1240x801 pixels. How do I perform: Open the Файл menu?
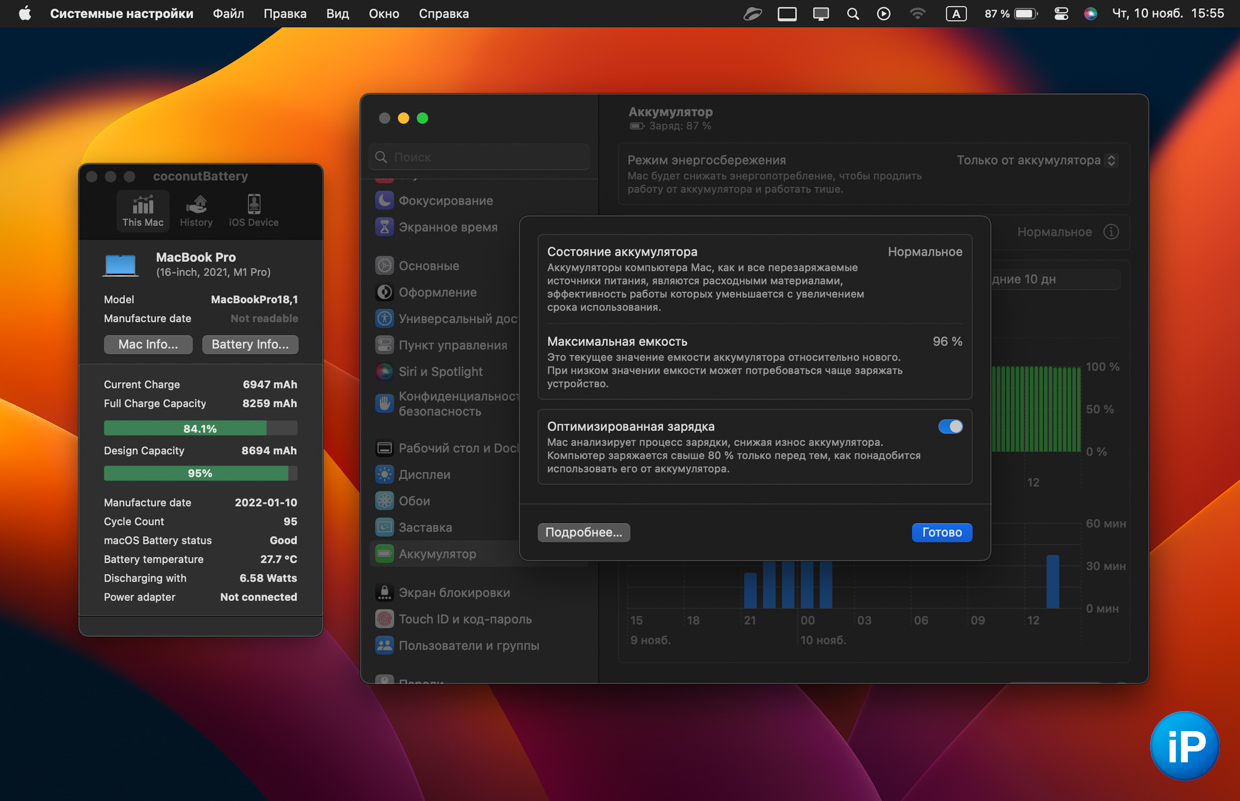228,14
